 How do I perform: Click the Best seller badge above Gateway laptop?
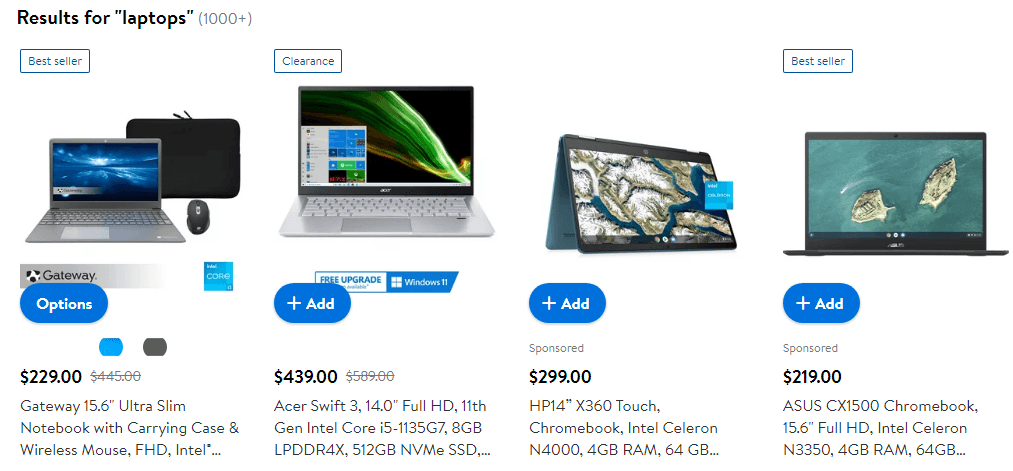click(x=55, y=61)
